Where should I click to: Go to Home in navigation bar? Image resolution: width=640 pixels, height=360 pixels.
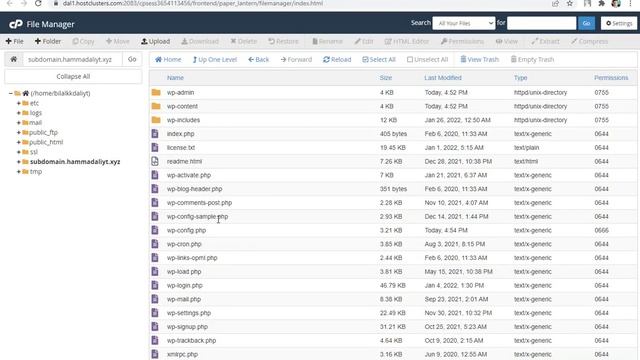pyautogui.click(x=168, y=60)
